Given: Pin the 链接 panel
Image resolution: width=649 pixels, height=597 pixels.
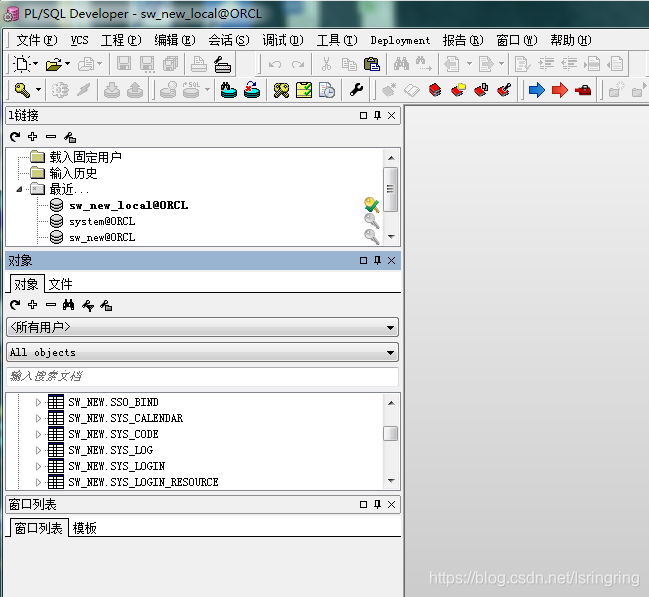Looking at the screenshot, I should [x=377, y=115].
